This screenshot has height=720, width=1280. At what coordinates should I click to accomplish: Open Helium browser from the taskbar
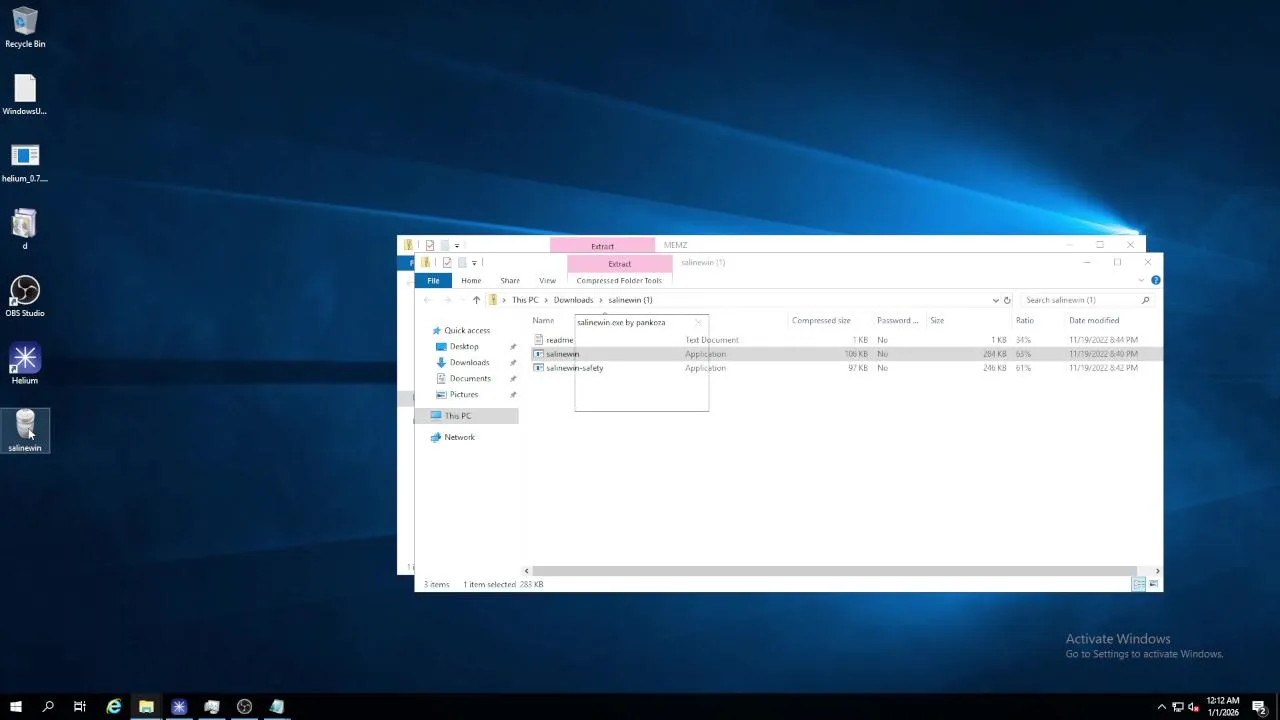click(x=179, y=707)
